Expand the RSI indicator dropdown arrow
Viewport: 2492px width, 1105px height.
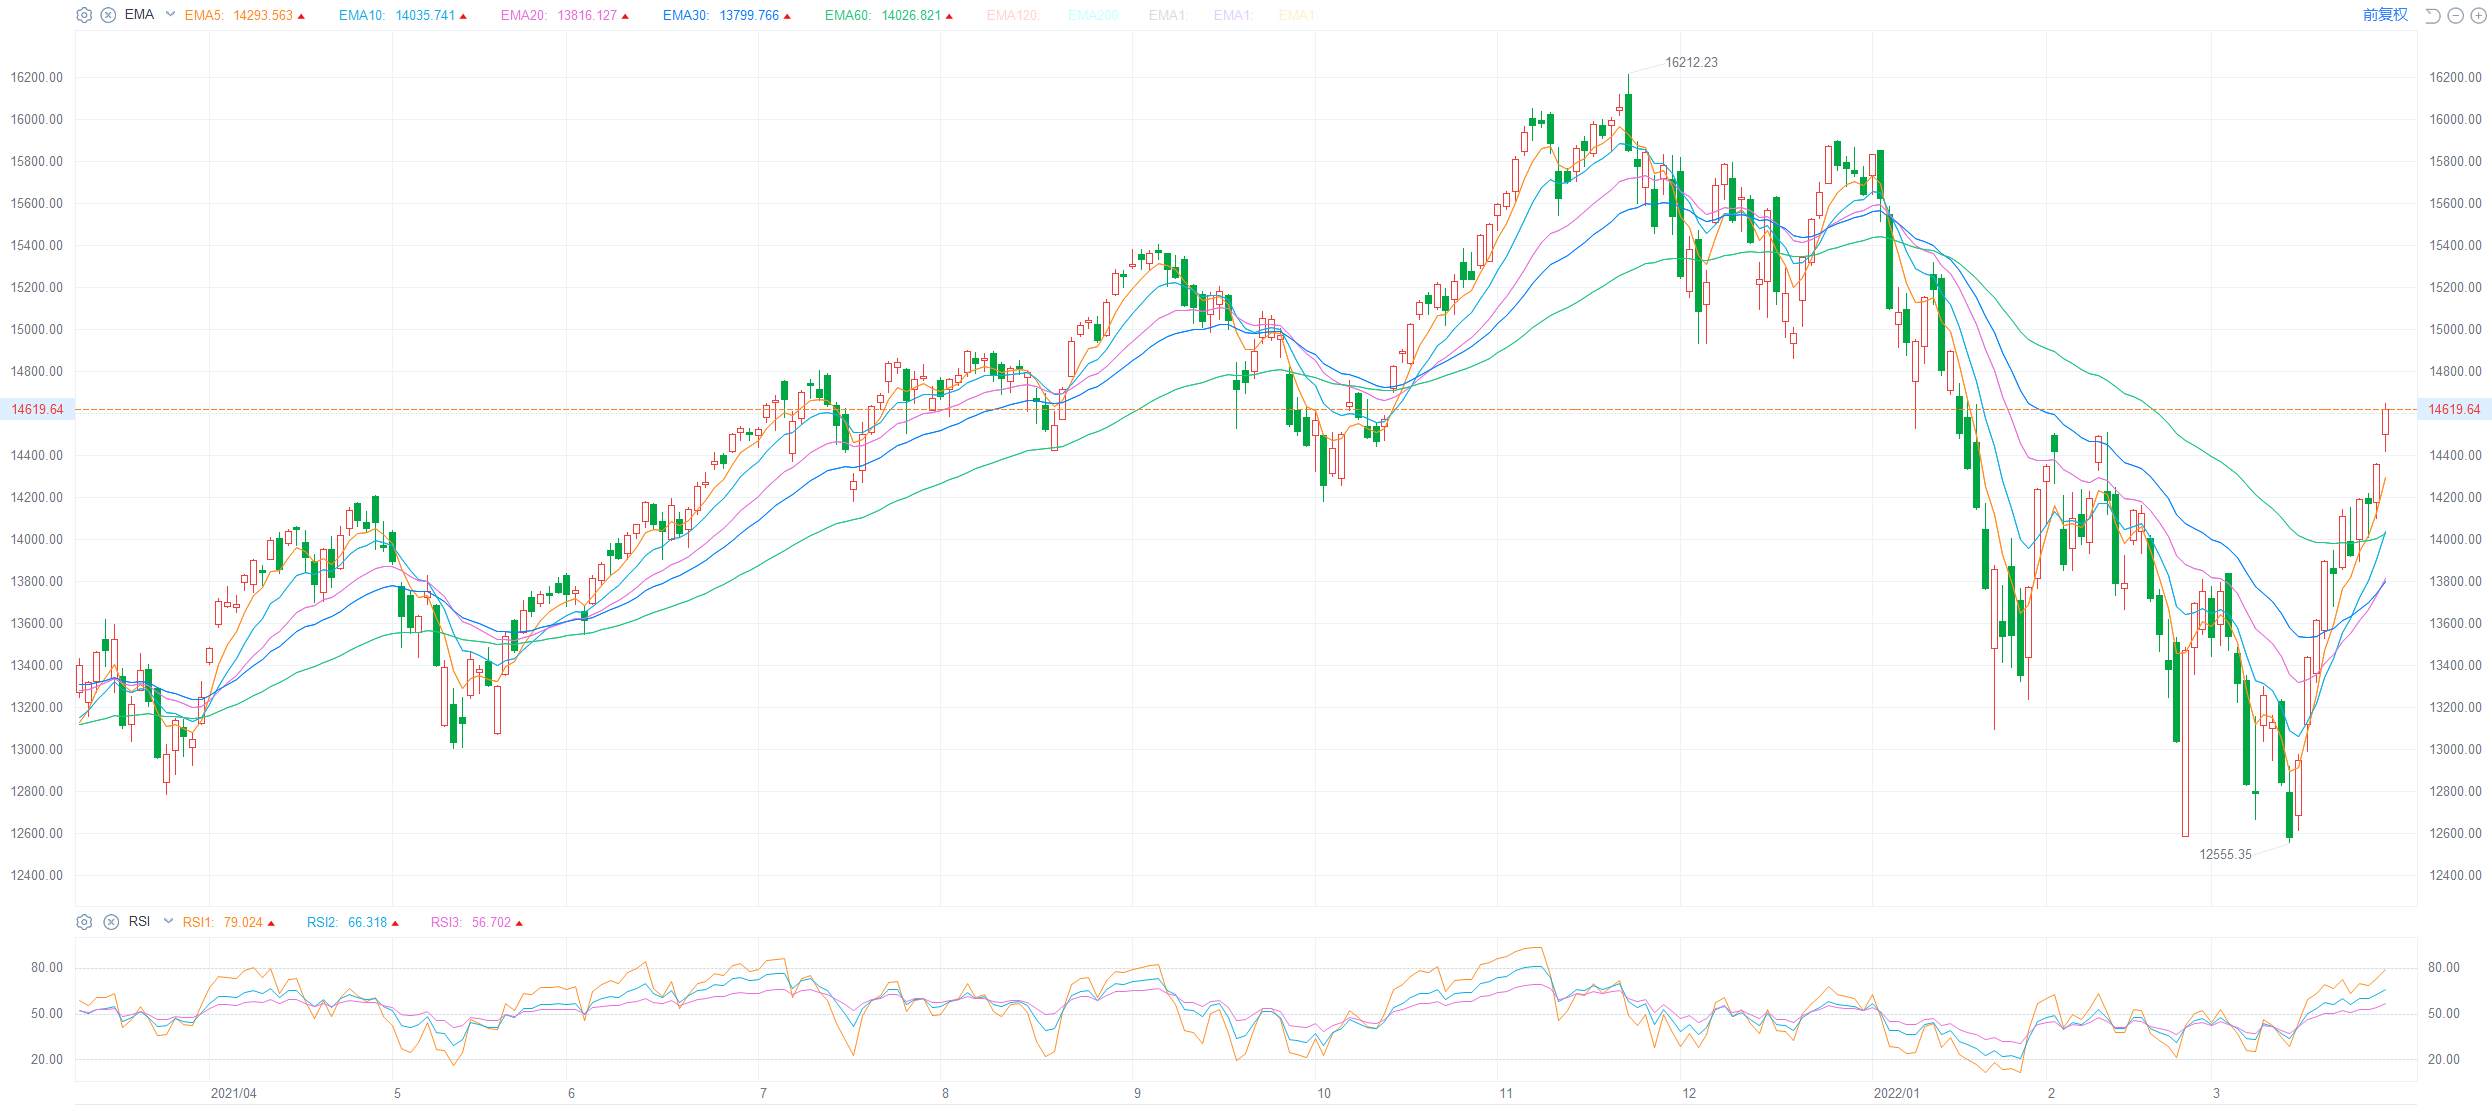168,921
